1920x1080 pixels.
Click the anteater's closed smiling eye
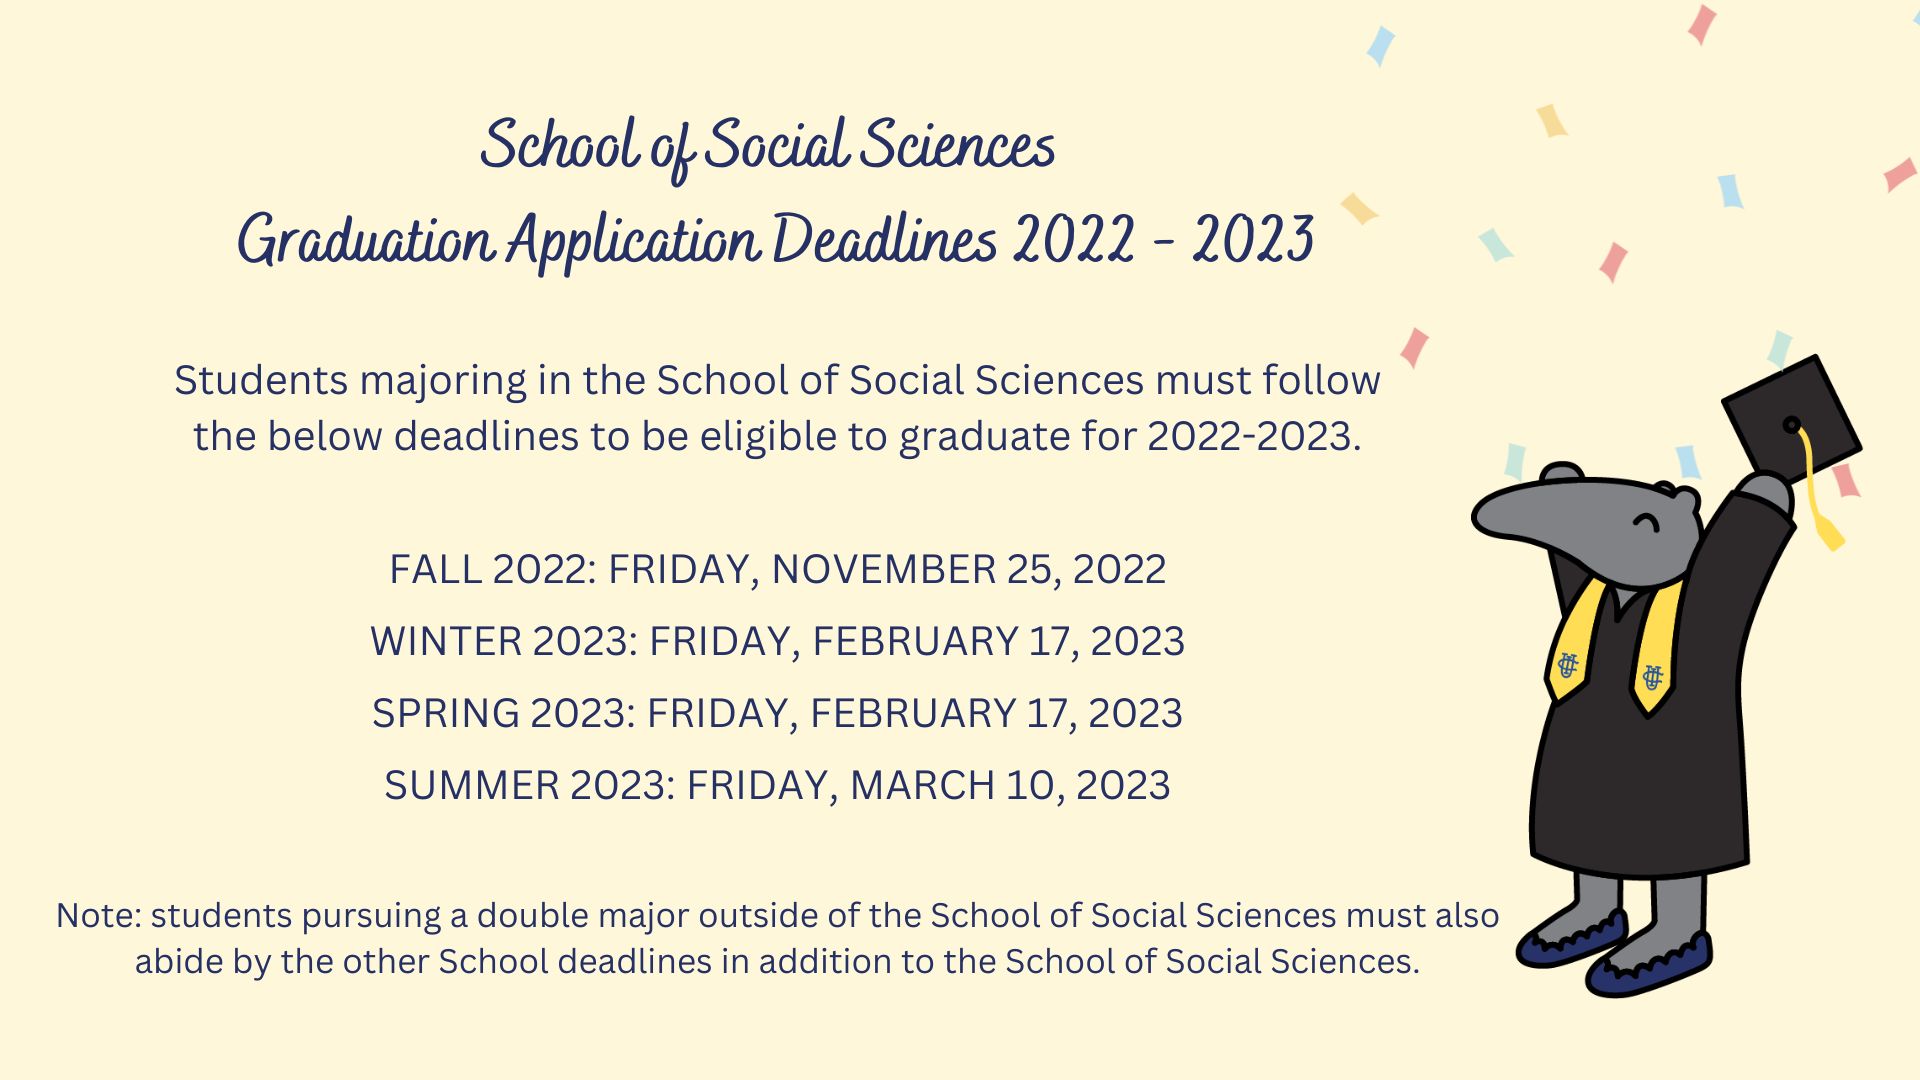tap(1646, 521)
